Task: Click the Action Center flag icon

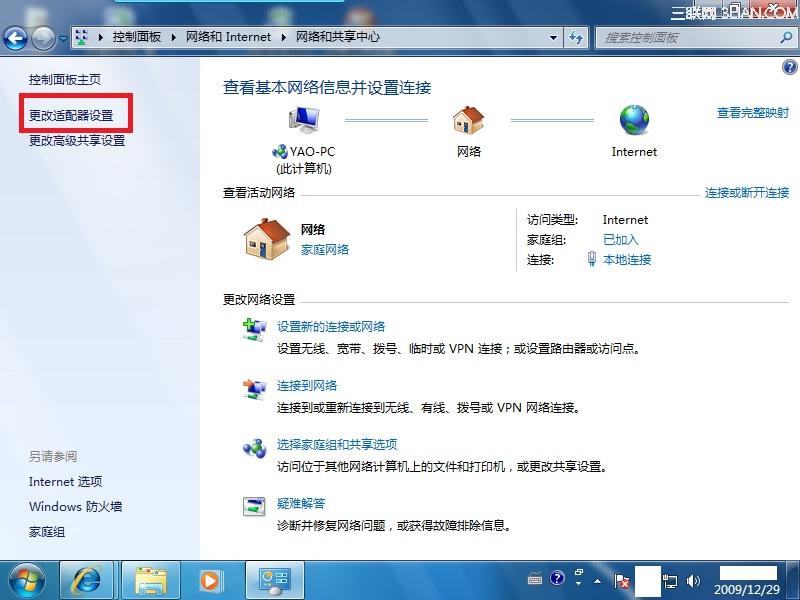Action: tap(620, 581)
